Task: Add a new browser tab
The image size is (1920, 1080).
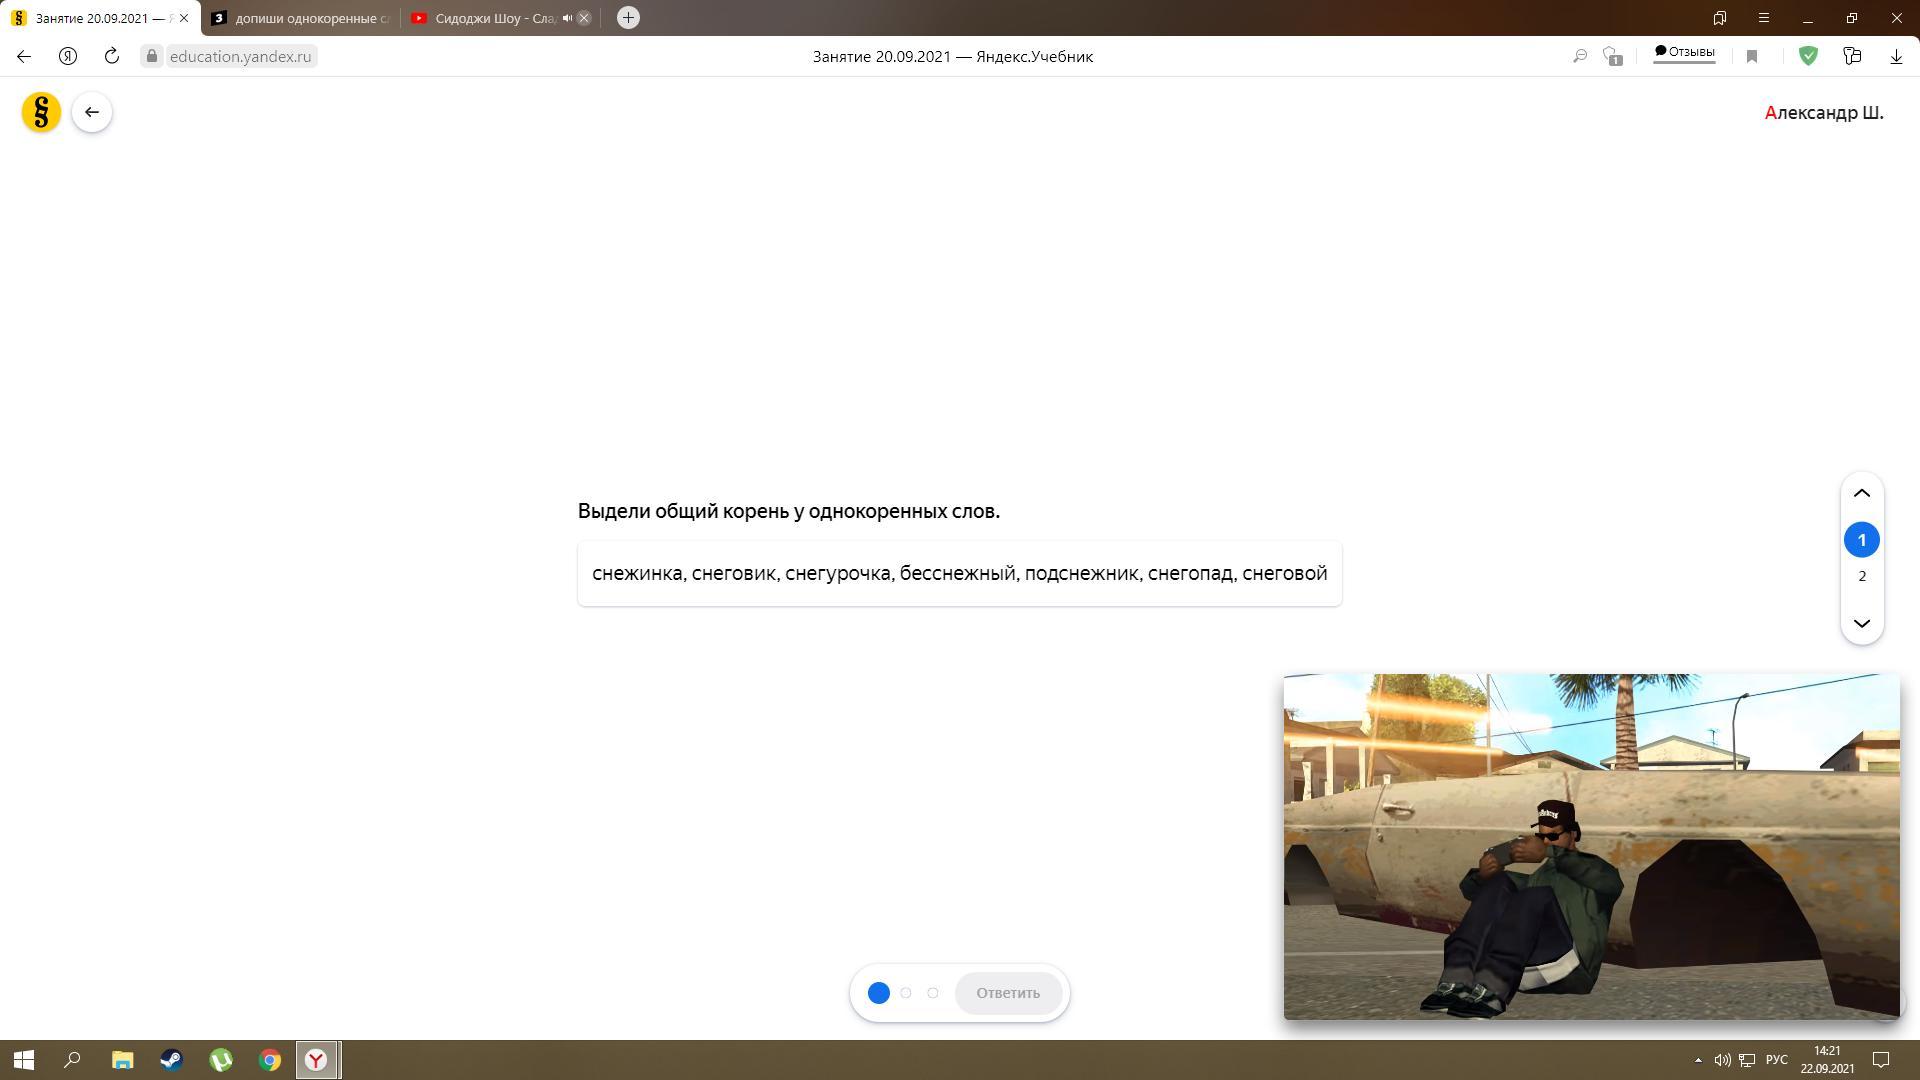Action: pyautogui.click(x=628, y=17)
